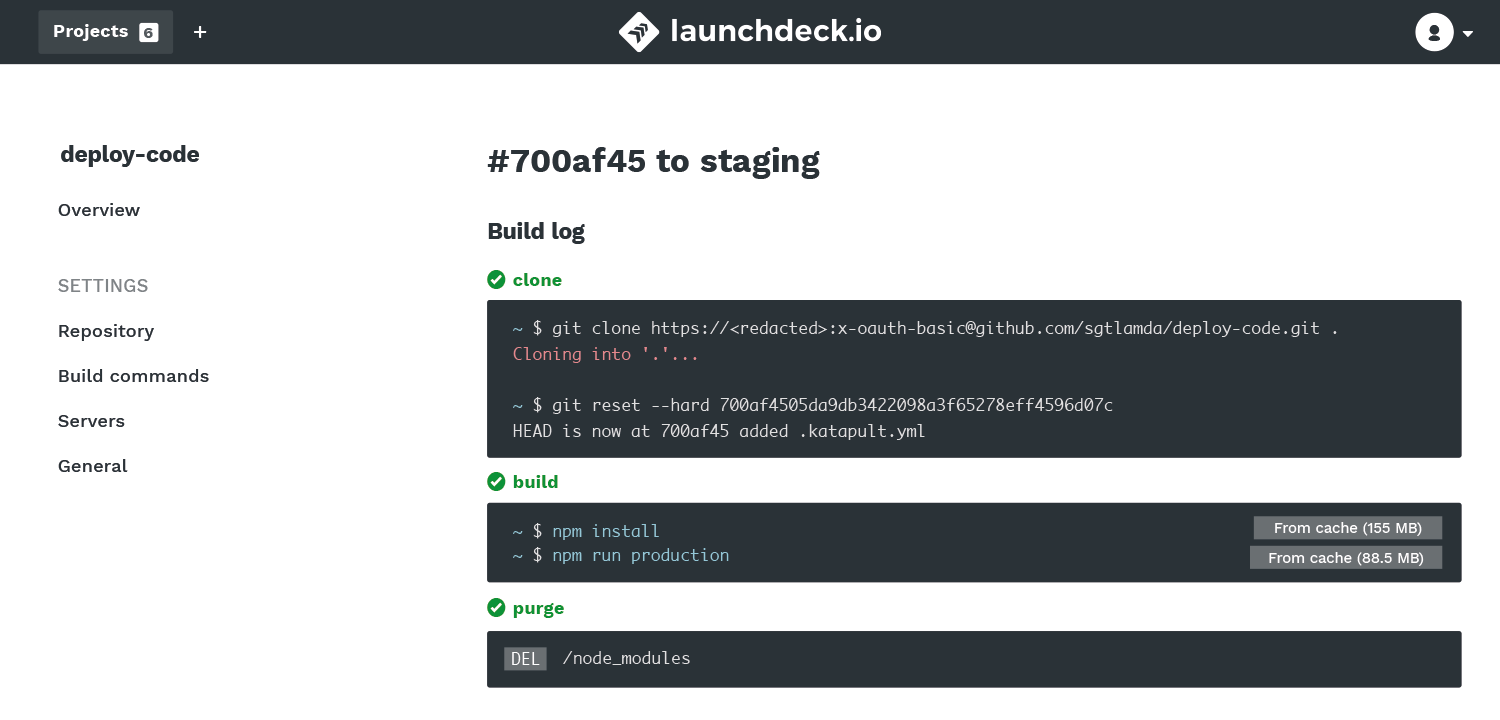Click the launchdeck.io brand name
Image resolution: width=1500 pixels, height=720 pixels.
click(x=776, y=32)
